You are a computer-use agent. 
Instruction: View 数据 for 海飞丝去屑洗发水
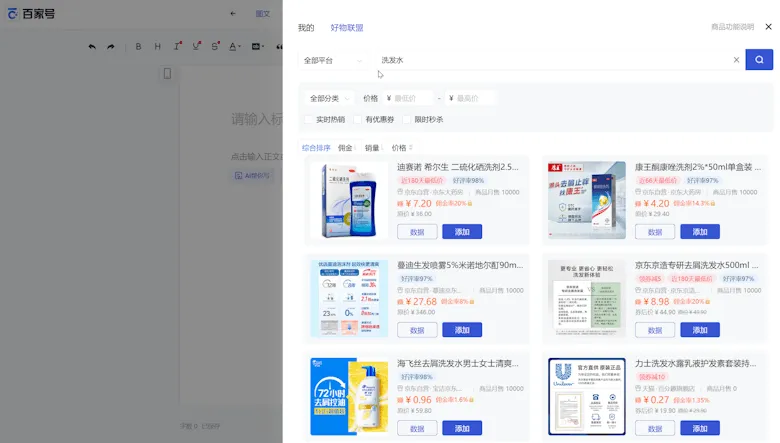[x=417, y=428]
